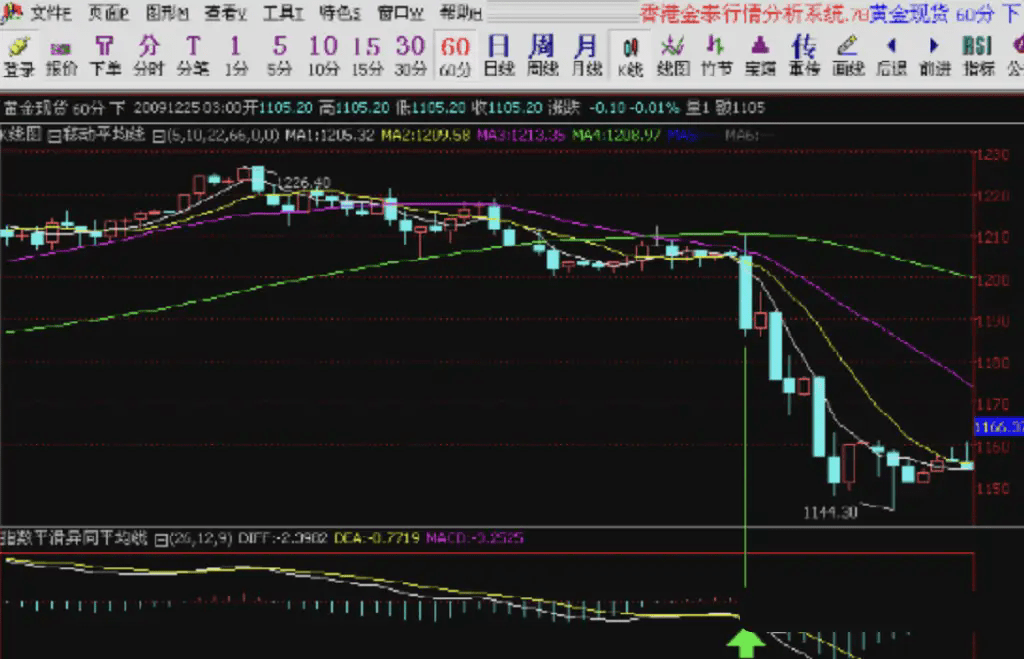This screenshot has width=1024, height=659.
Task: Switch to 日线 daily chart
Action: click(499, 56)
